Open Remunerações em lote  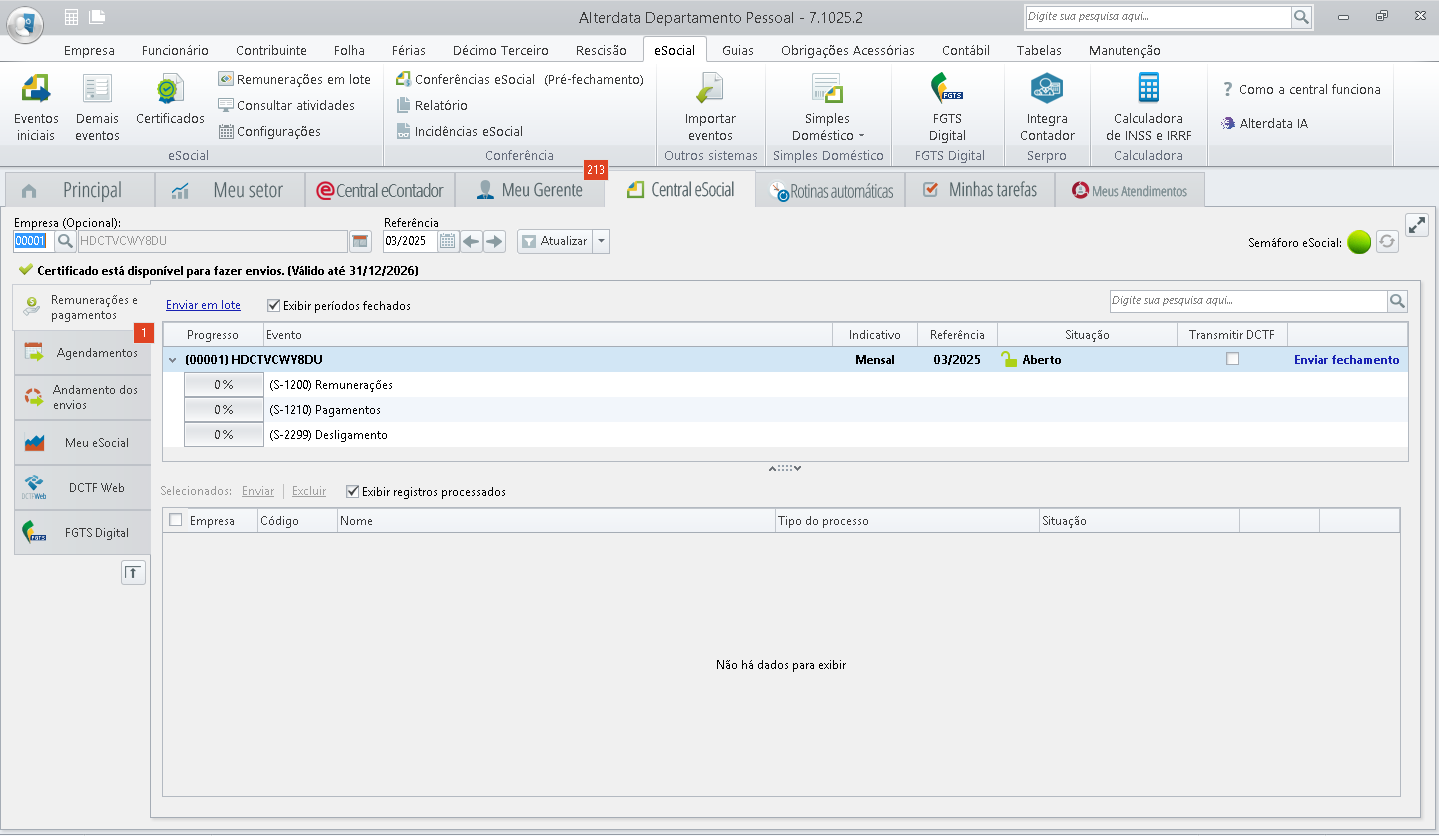tap(295, 79)
